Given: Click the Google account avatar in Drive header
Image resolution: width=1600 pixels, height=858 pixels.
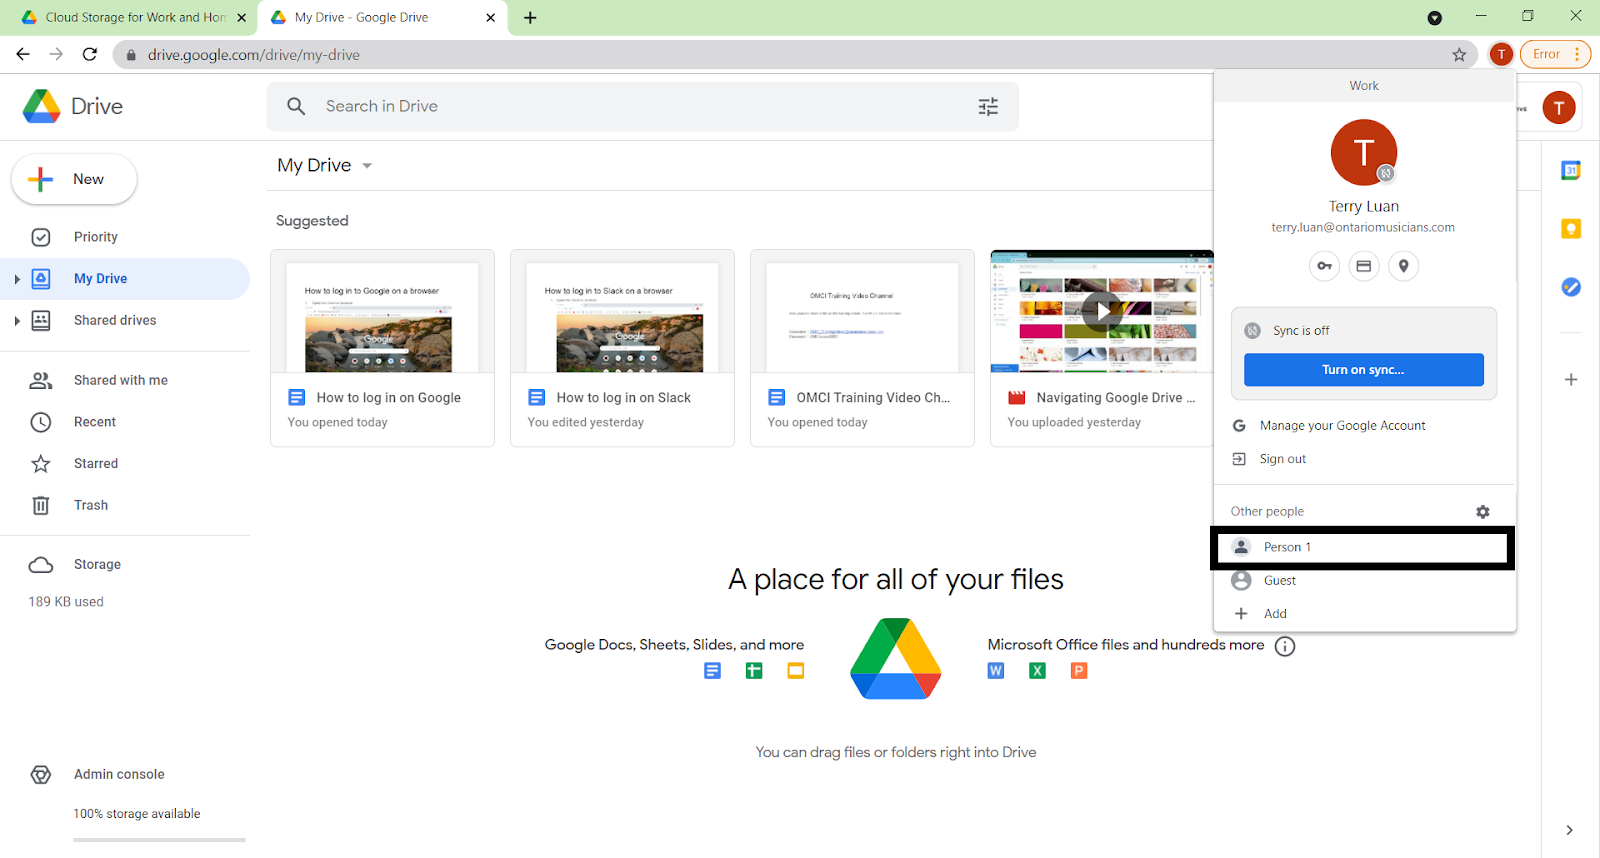Looking at the screenshot, I should point(1558,107).
